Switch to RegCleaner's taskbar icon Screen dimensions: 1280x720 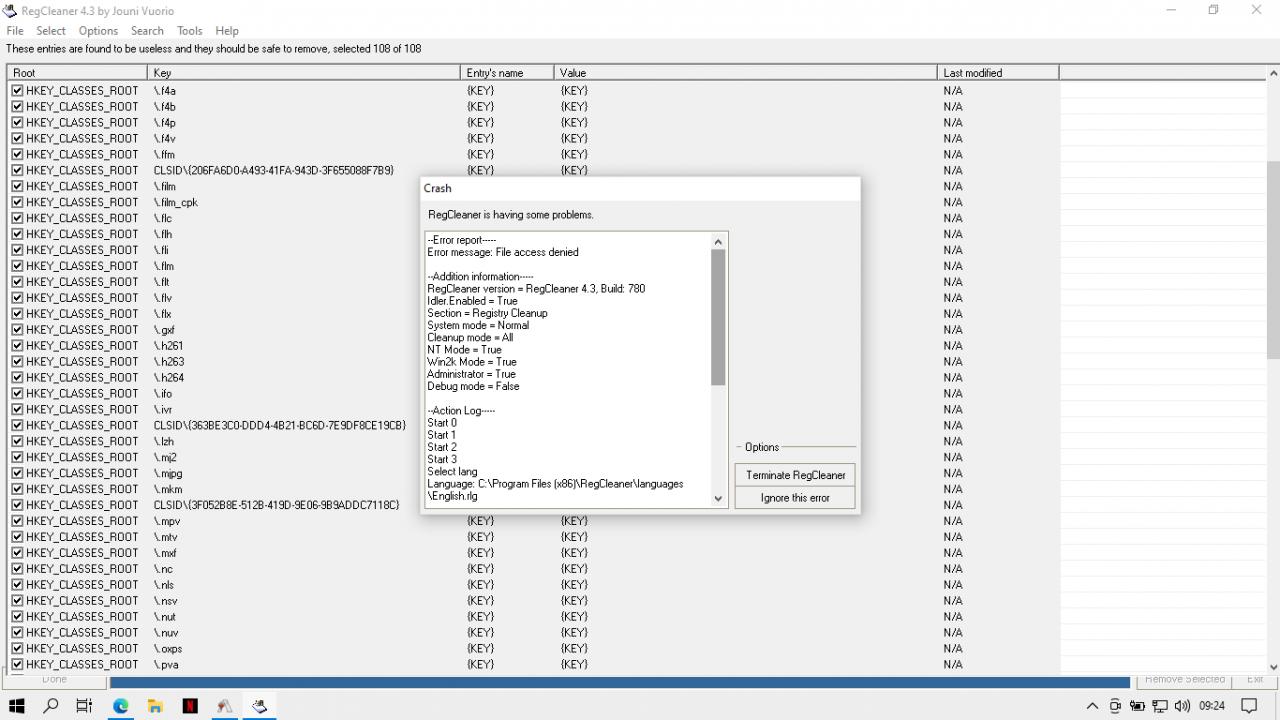pos(259,705)
